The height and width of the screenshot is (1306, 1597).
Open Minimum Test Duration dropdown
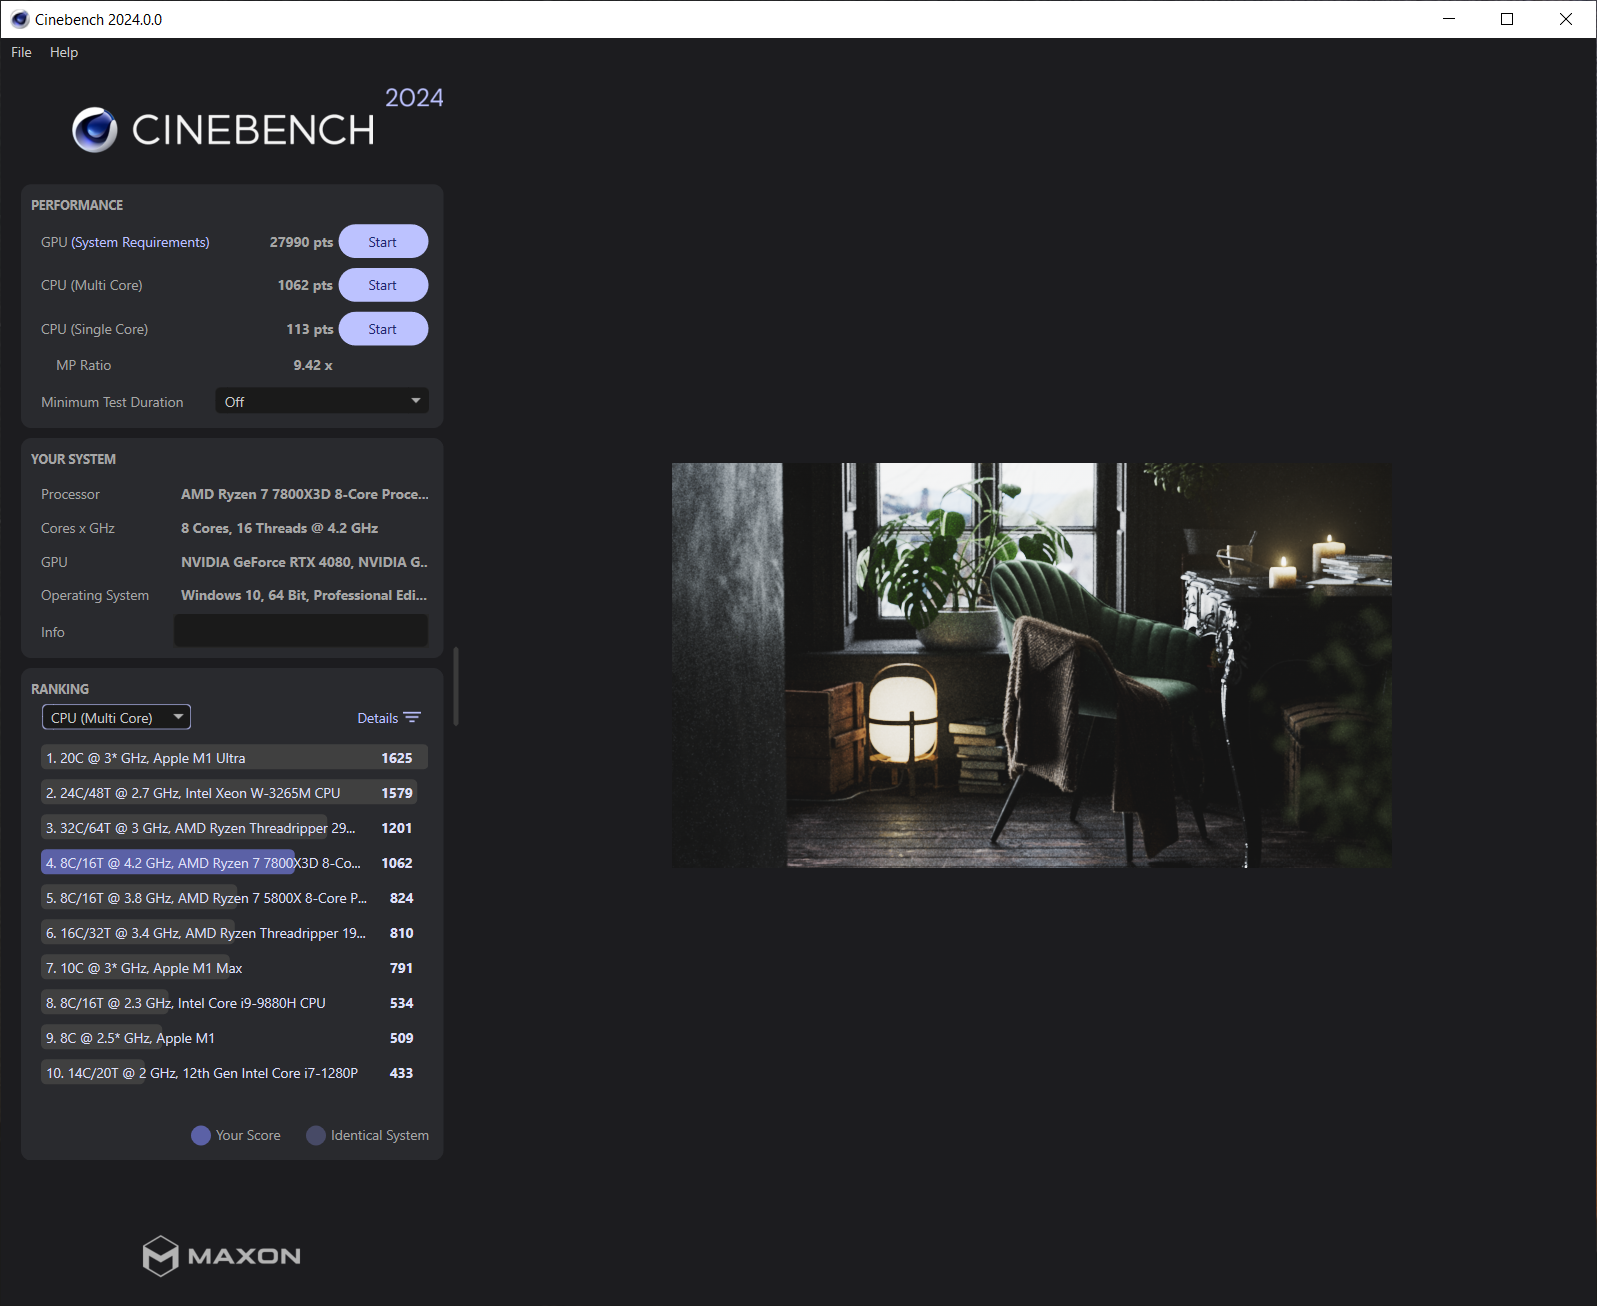322,402
